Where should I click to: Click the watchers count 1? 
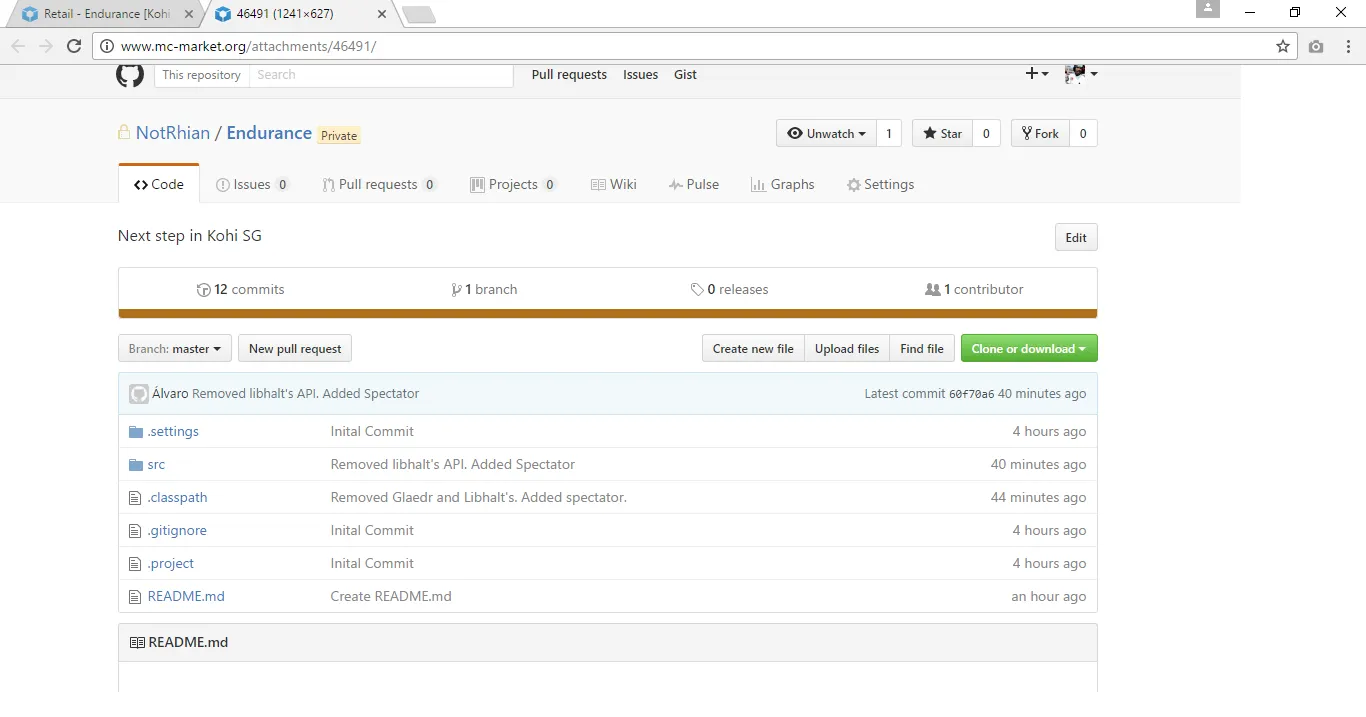tap(889, 133)
